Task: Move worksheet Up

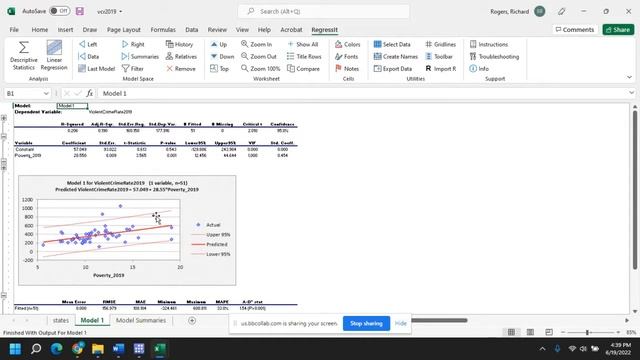Action: coord(218,44)
